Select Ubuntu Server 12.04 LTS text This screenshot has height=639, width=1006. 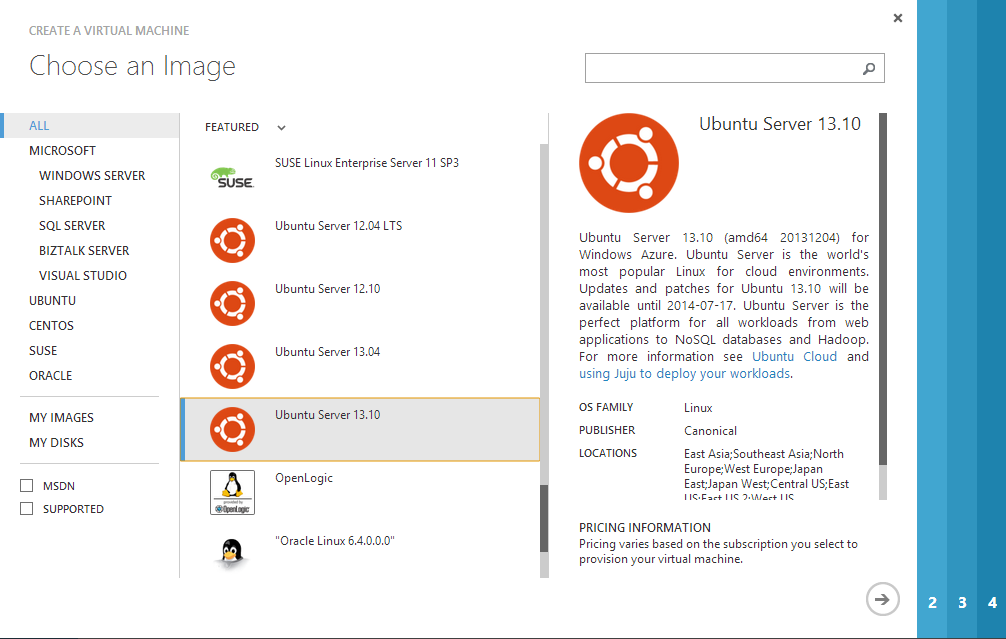[x=339, y=226]
